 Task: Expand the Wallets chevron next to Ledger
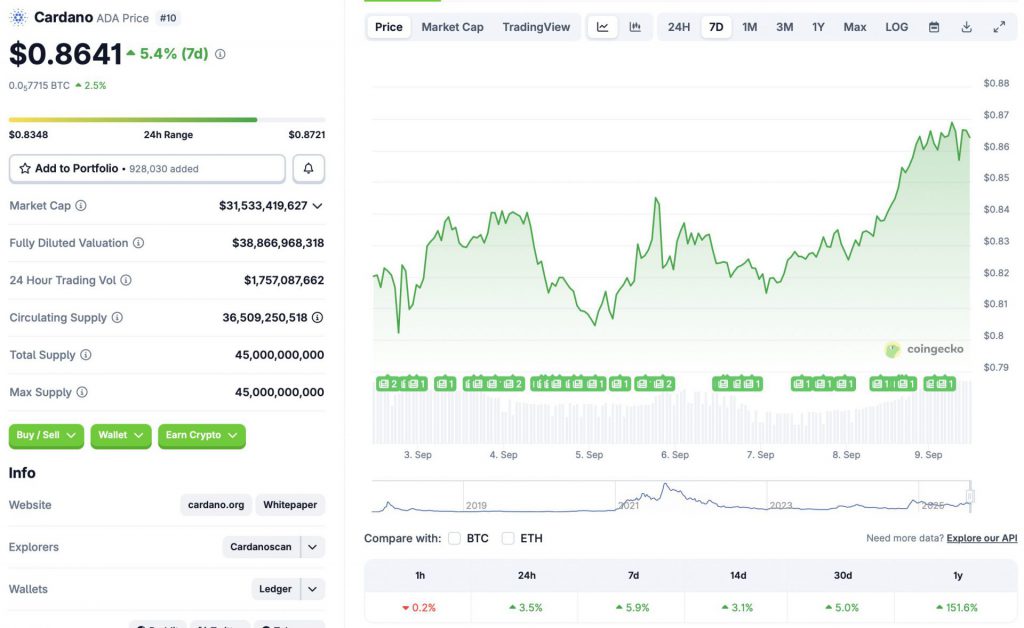[x=313, y=589]
